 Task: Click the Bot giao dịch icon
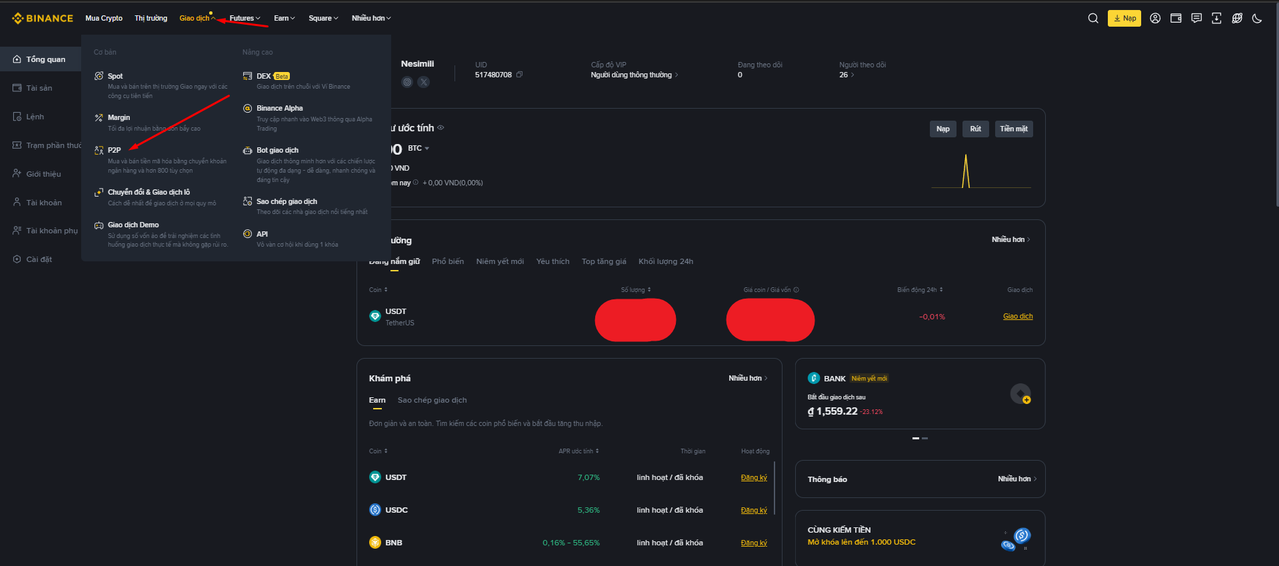pos(248,150)
